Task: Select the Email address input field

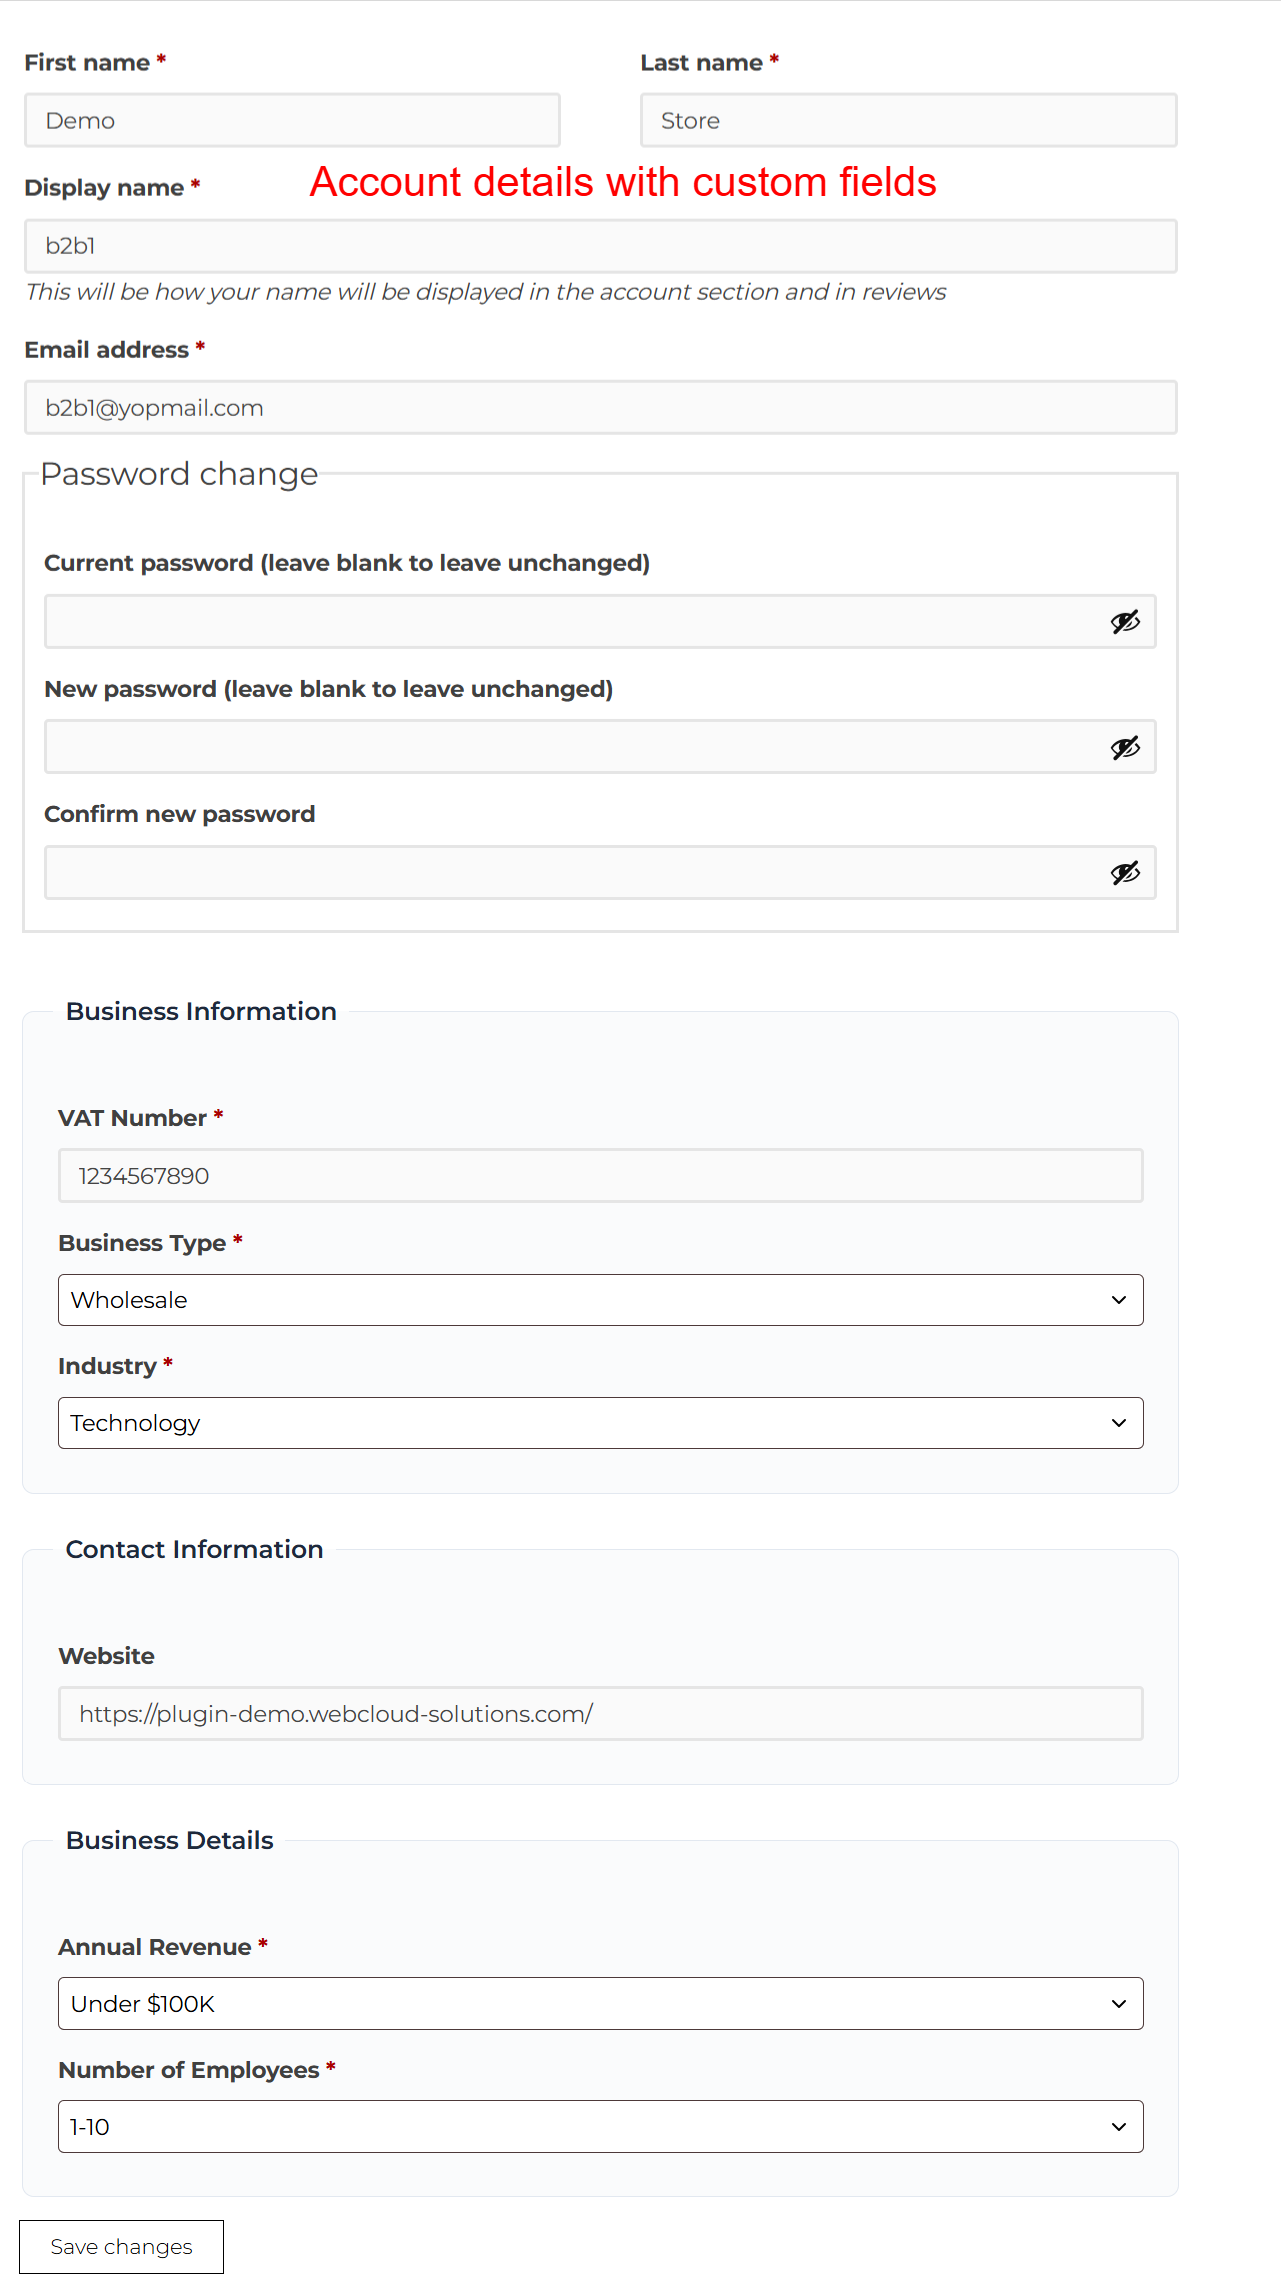Action: point(600,407)
